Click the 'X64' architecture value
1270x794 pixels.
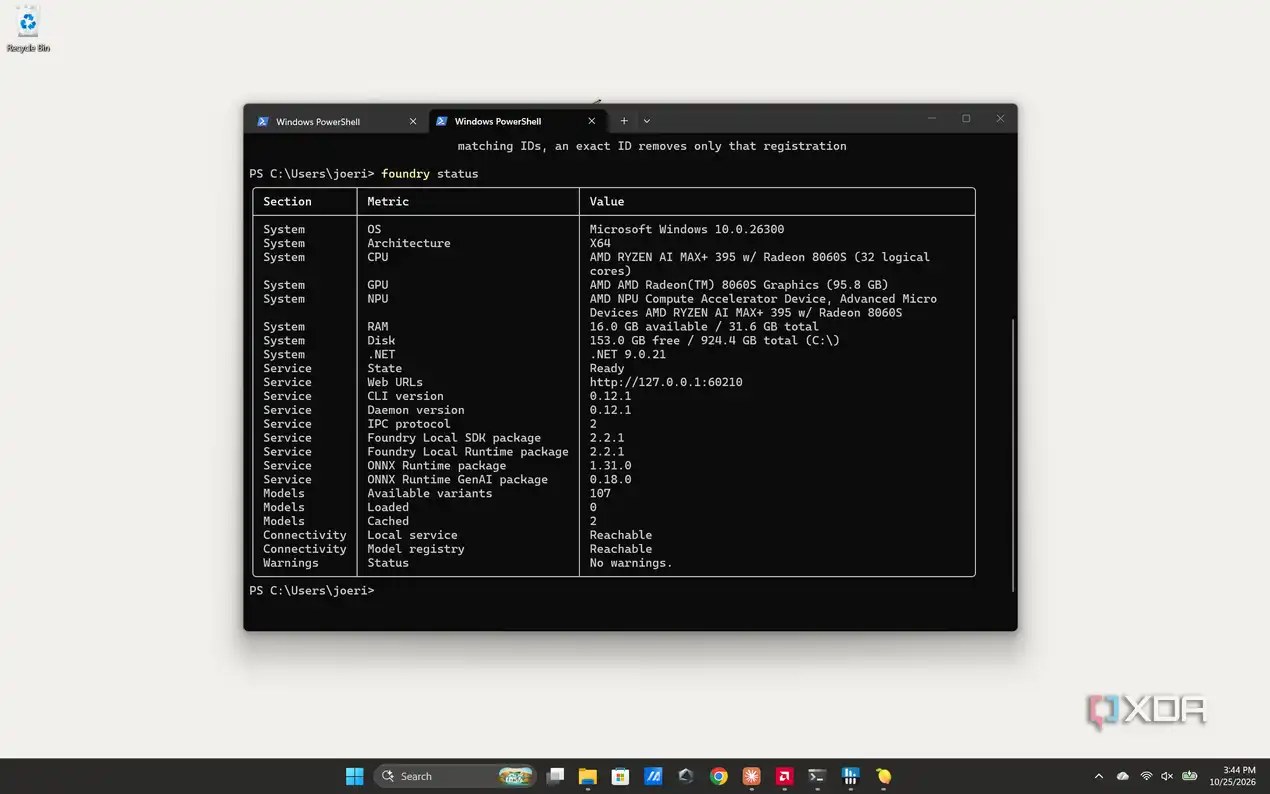[x=600, y=243]
